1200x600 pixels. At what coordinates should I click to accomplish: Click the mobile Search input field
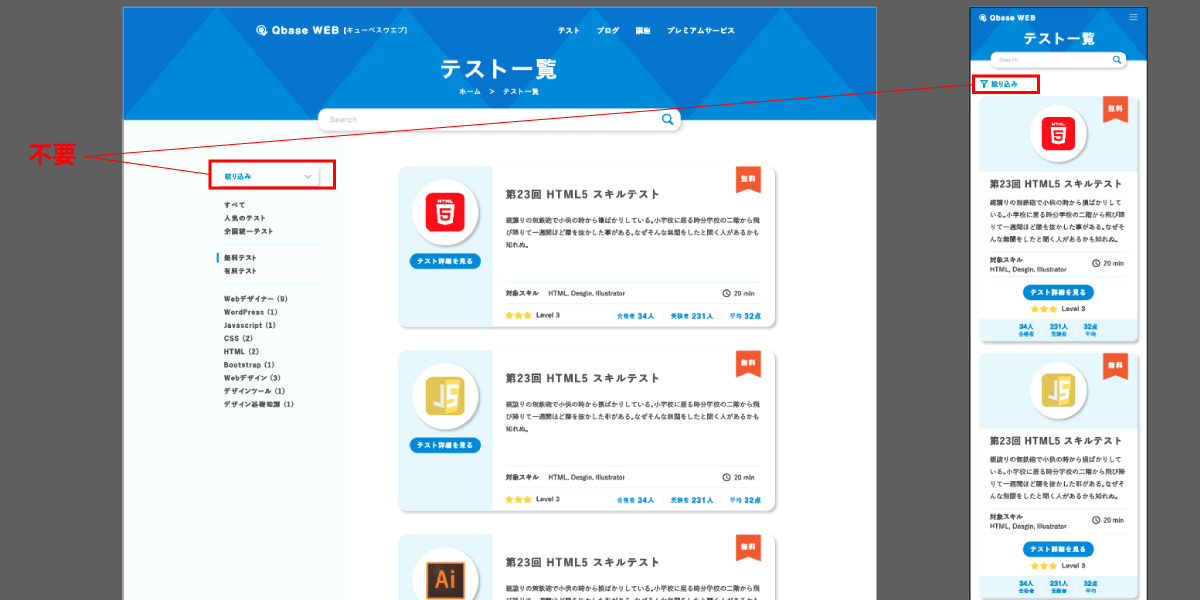tap(1058, 60)
